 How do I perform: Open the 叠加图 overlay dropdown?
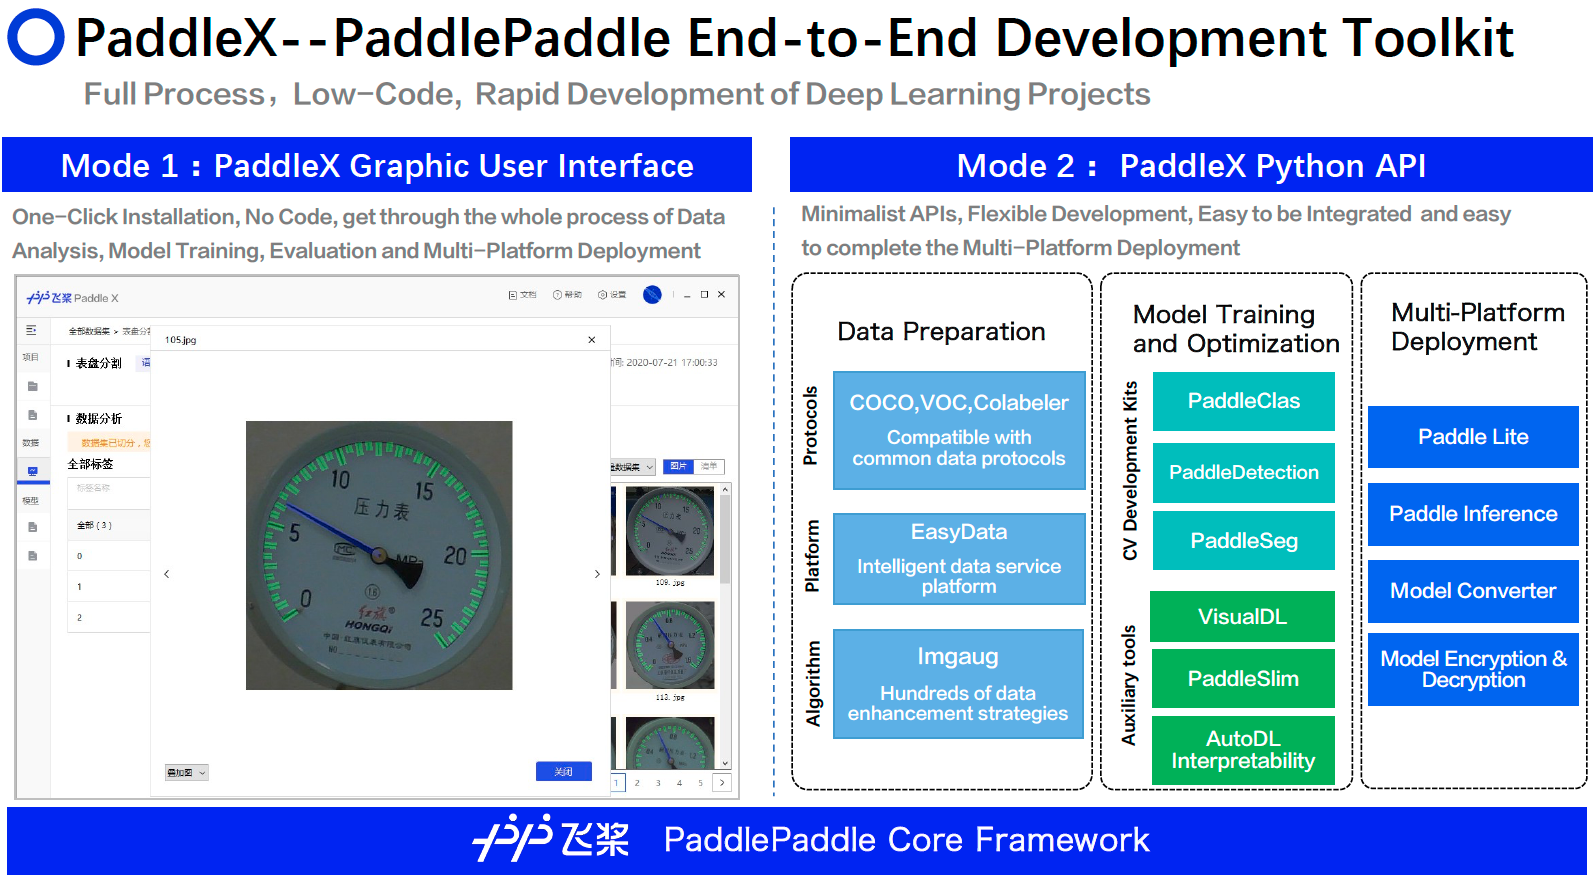pyautogui.click(x=186, y=773)
